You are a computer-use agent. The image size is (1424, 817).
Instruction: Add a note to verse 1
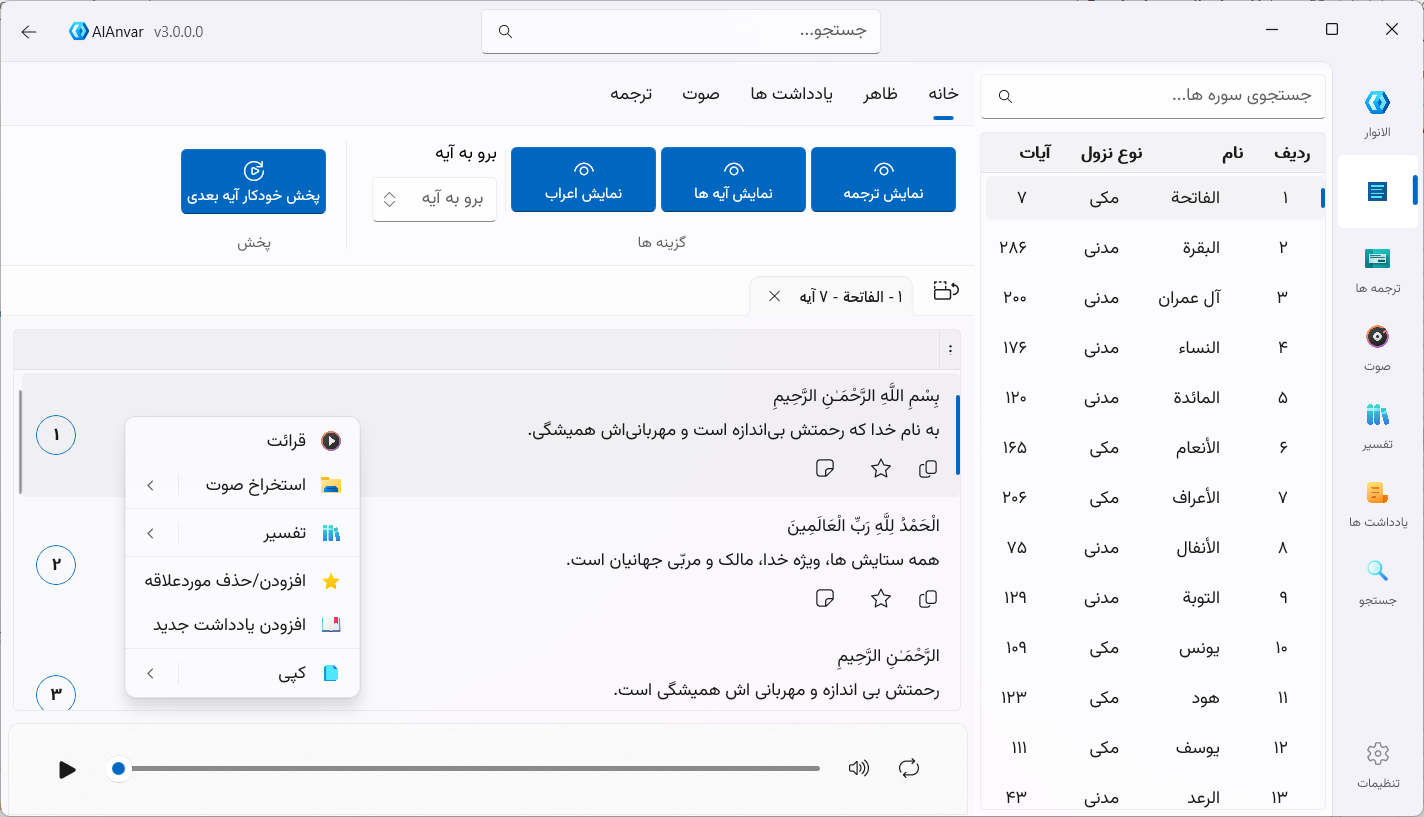[x=825, y=468]
